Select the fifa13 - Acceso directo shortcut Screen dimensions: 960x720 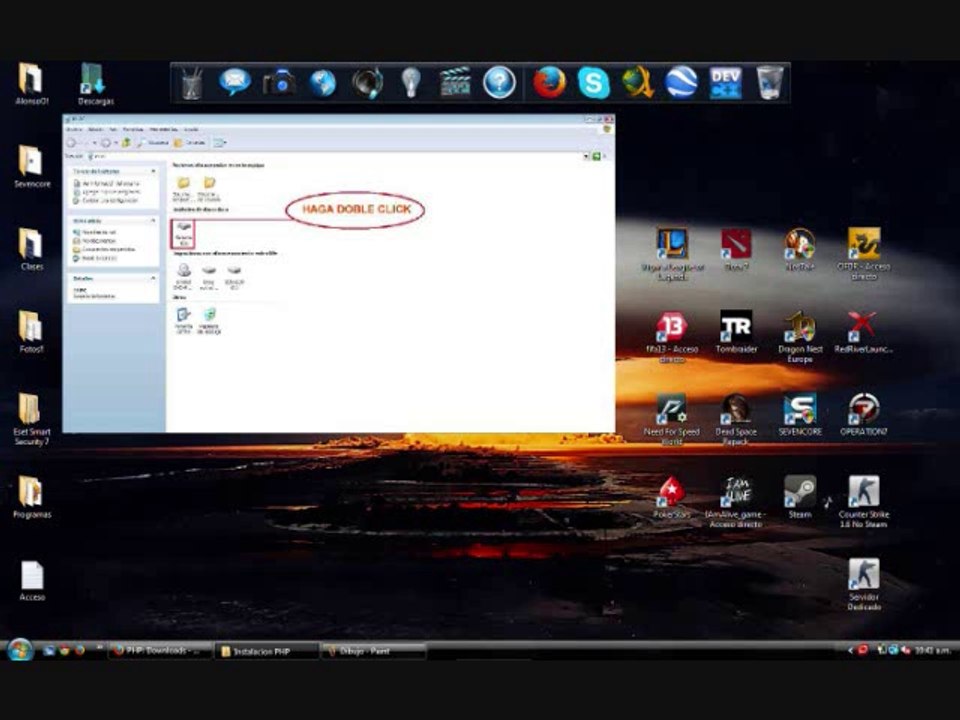pyautogui.click(x=672, y=337)
